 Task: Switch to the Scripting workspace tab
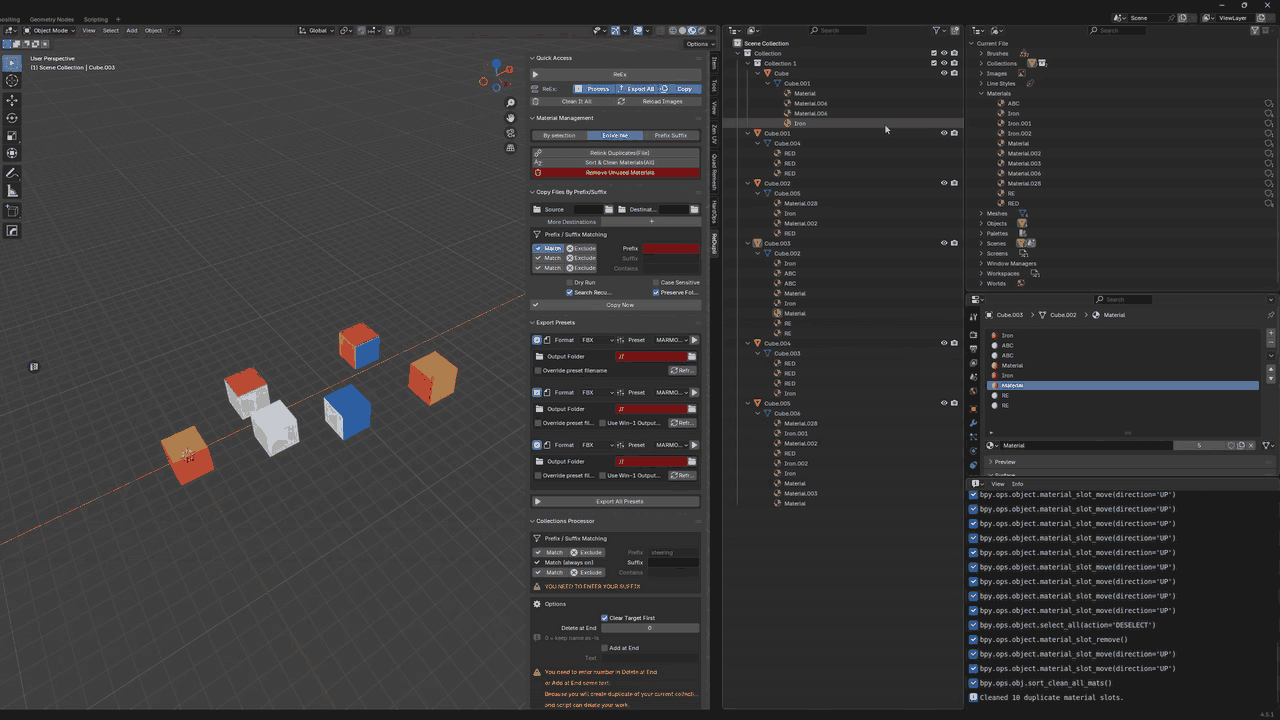pyautogui.click(x=95, y=19)
